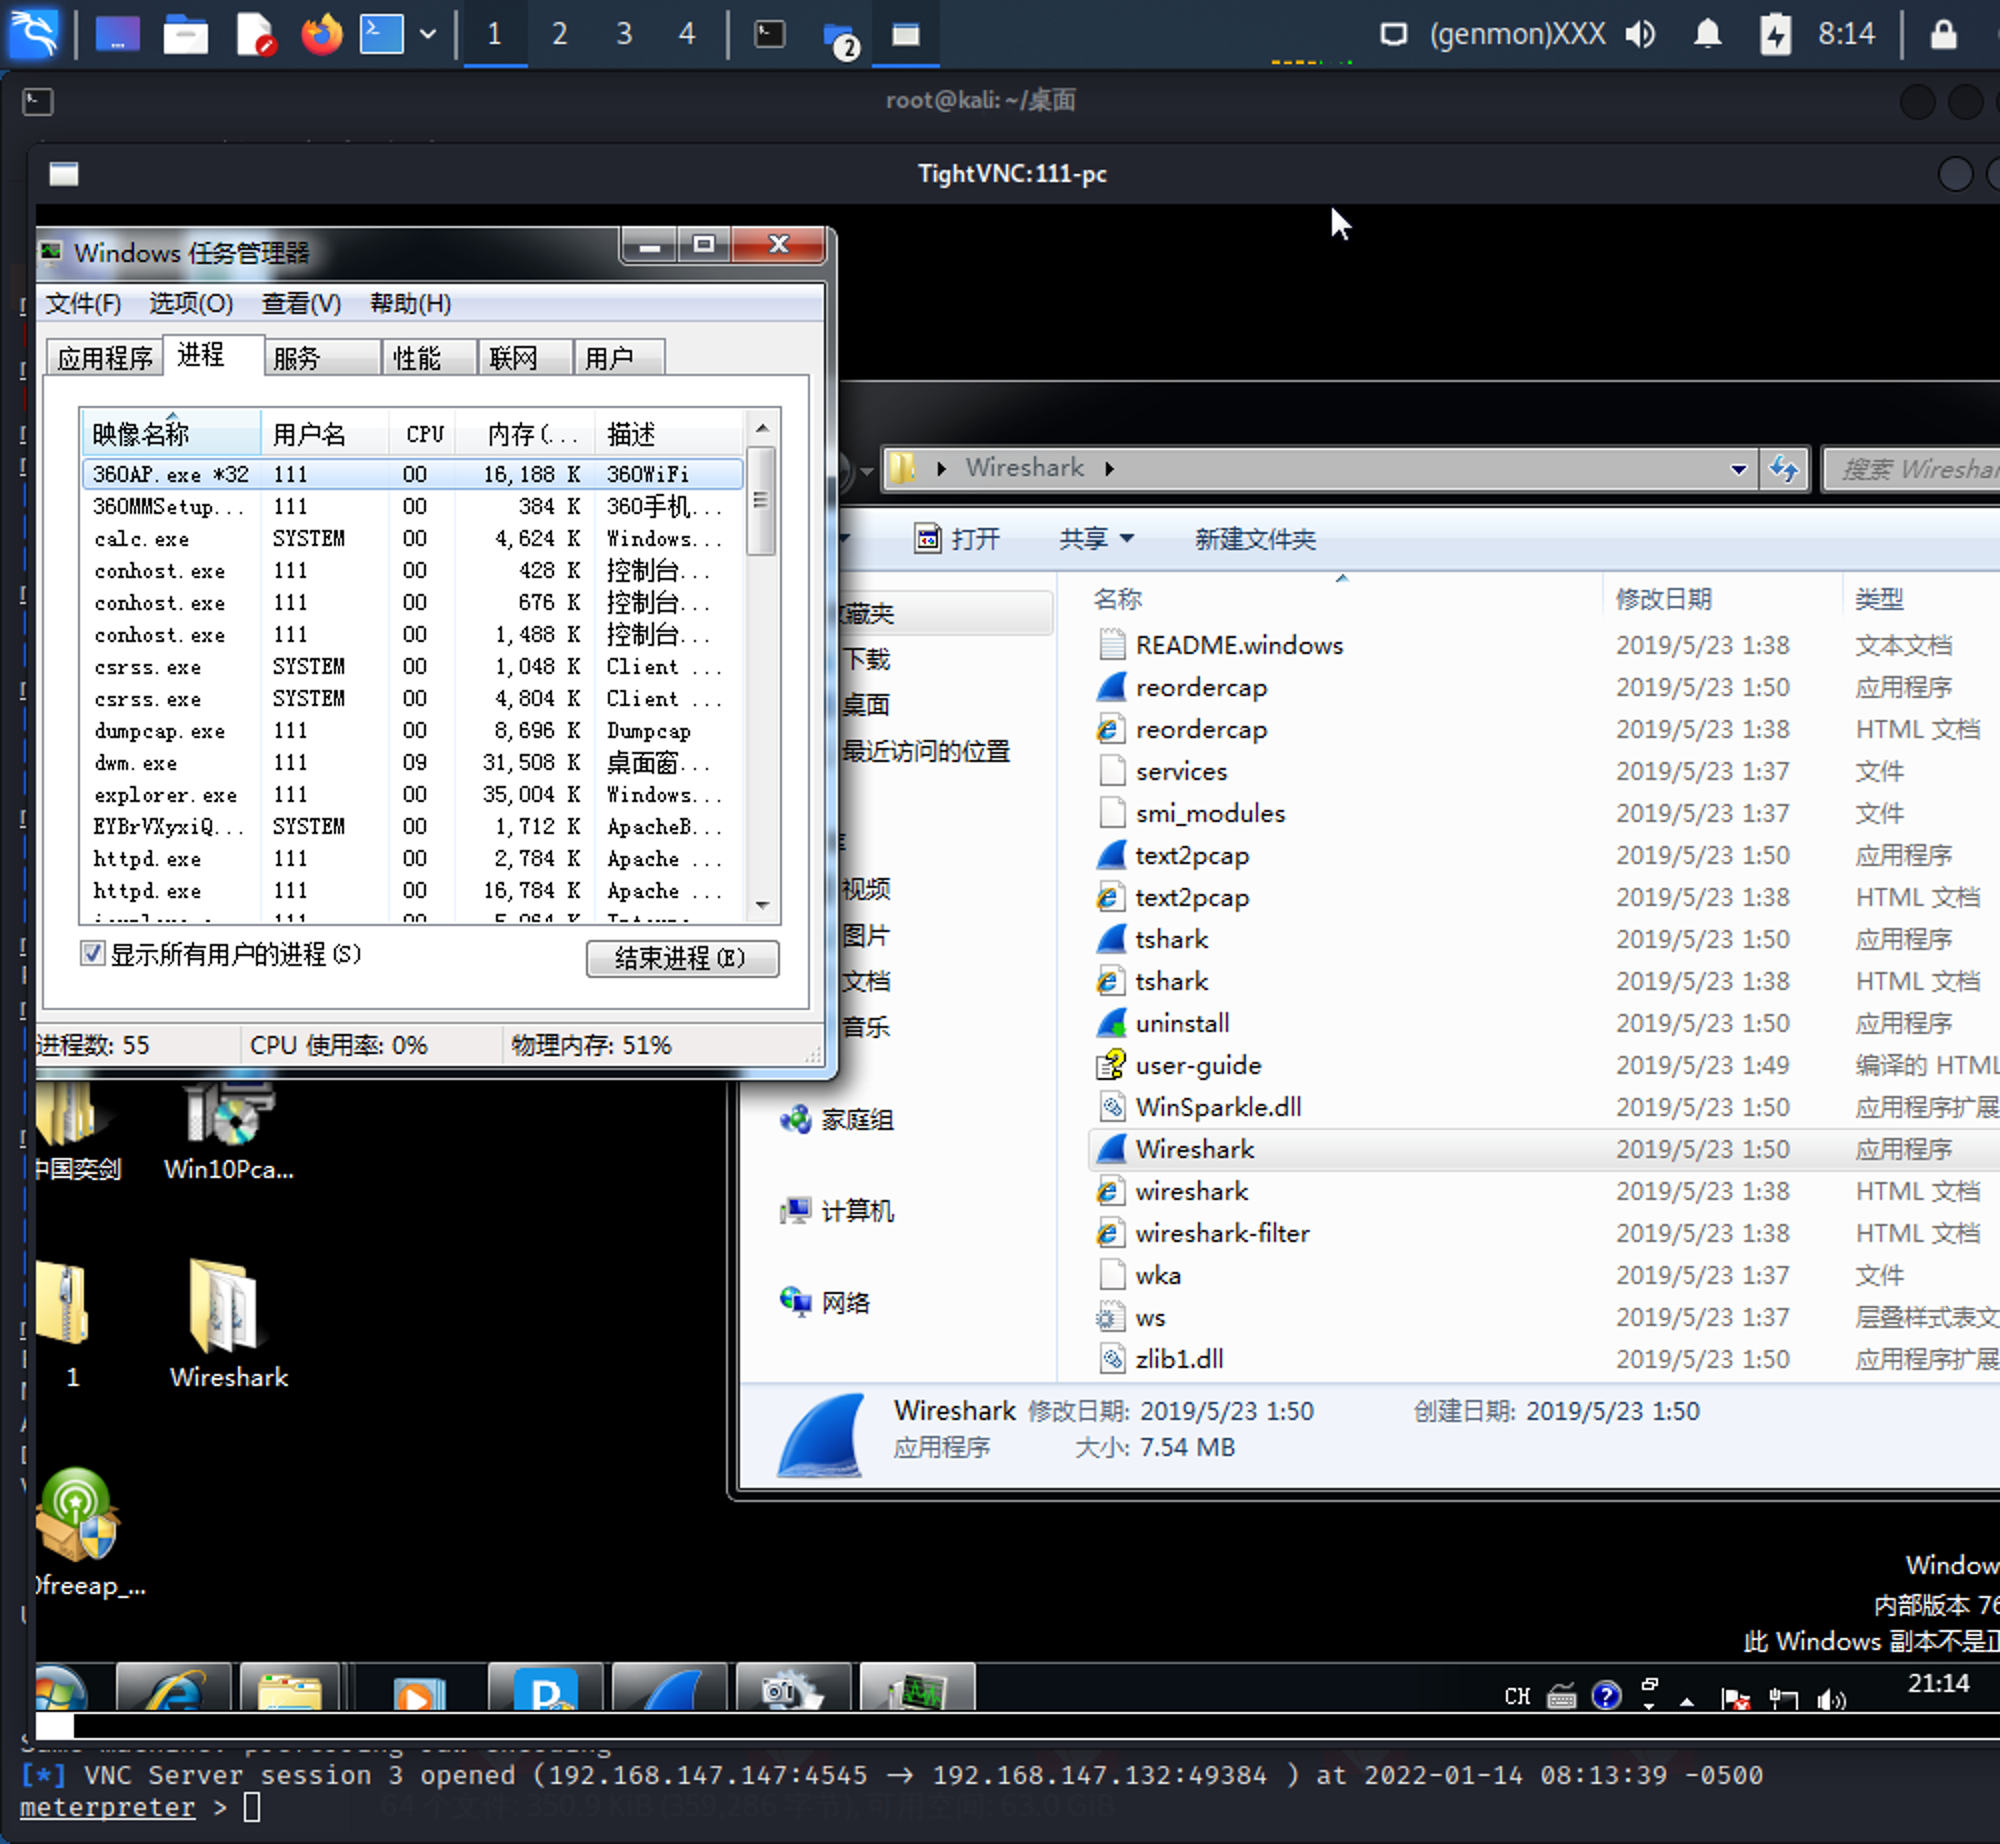Screen dimensions: 2000x1844
Task: Open the Kali dragon application menu
Action: [34, 34]
